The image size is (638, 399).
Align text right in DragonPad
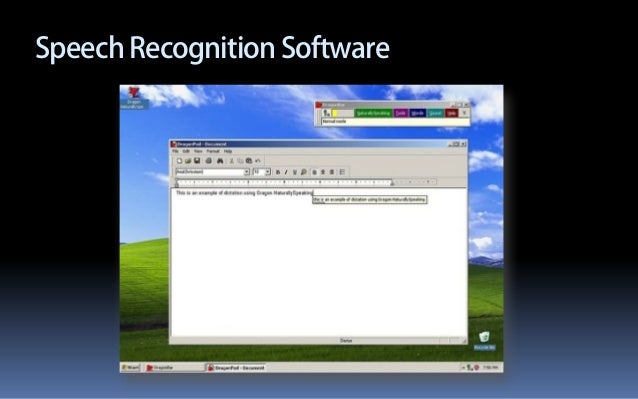(x=332, y=172)
